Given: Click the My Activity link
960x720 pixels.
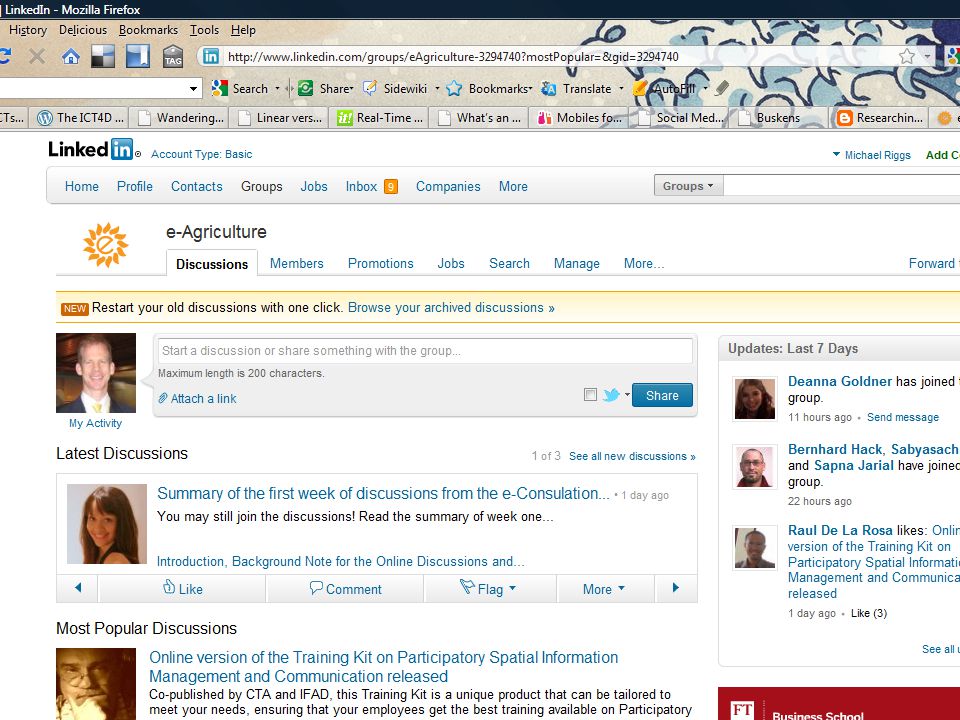Looking at the screenshot, I should click(x=95, y=423).
